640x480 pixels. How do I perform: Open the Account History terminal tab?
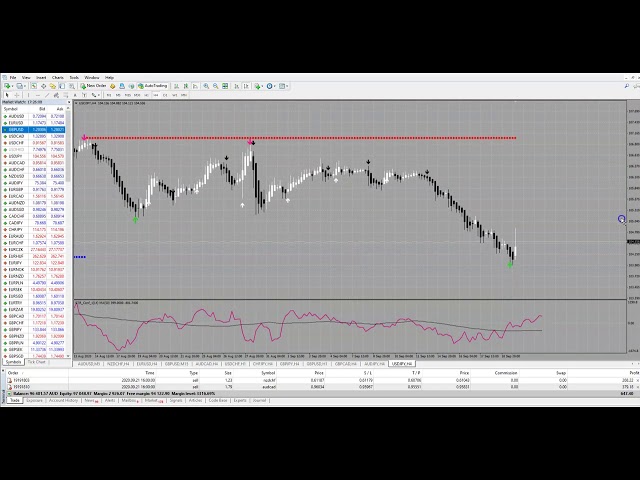(x=62, y=400)
